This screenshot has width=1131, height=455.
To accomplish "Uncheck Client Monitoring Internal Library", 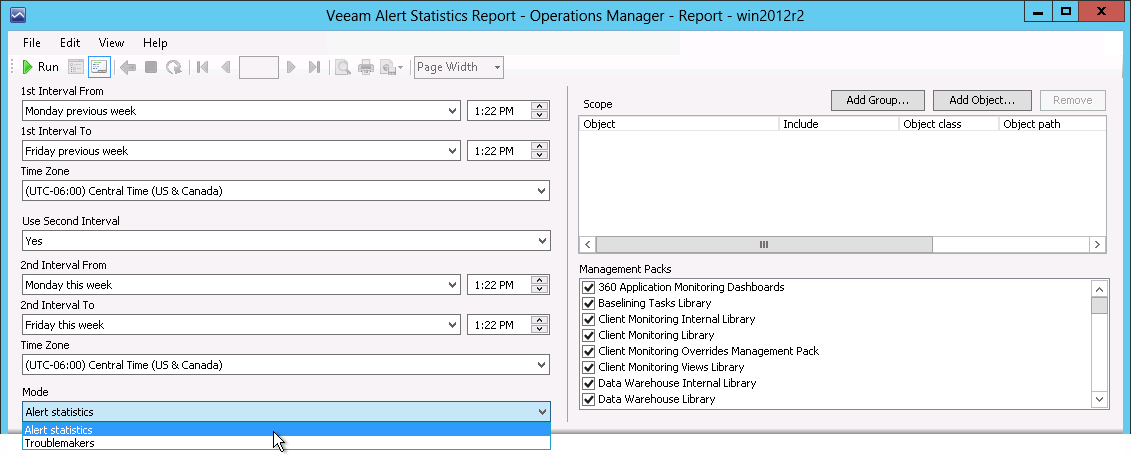I will (x=588, y=319).
